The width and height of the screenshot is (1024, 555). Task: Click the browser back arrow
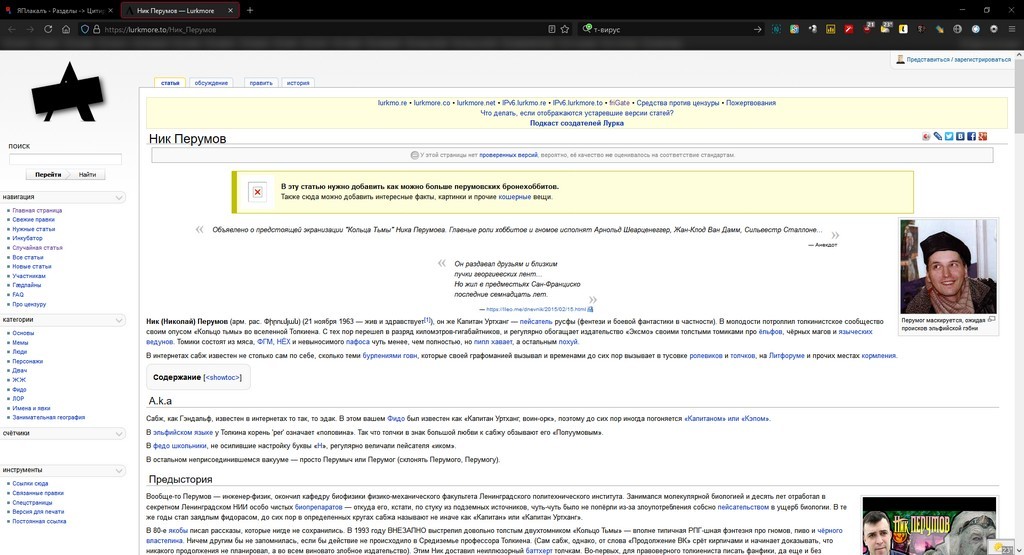click(x=11, y=29)
